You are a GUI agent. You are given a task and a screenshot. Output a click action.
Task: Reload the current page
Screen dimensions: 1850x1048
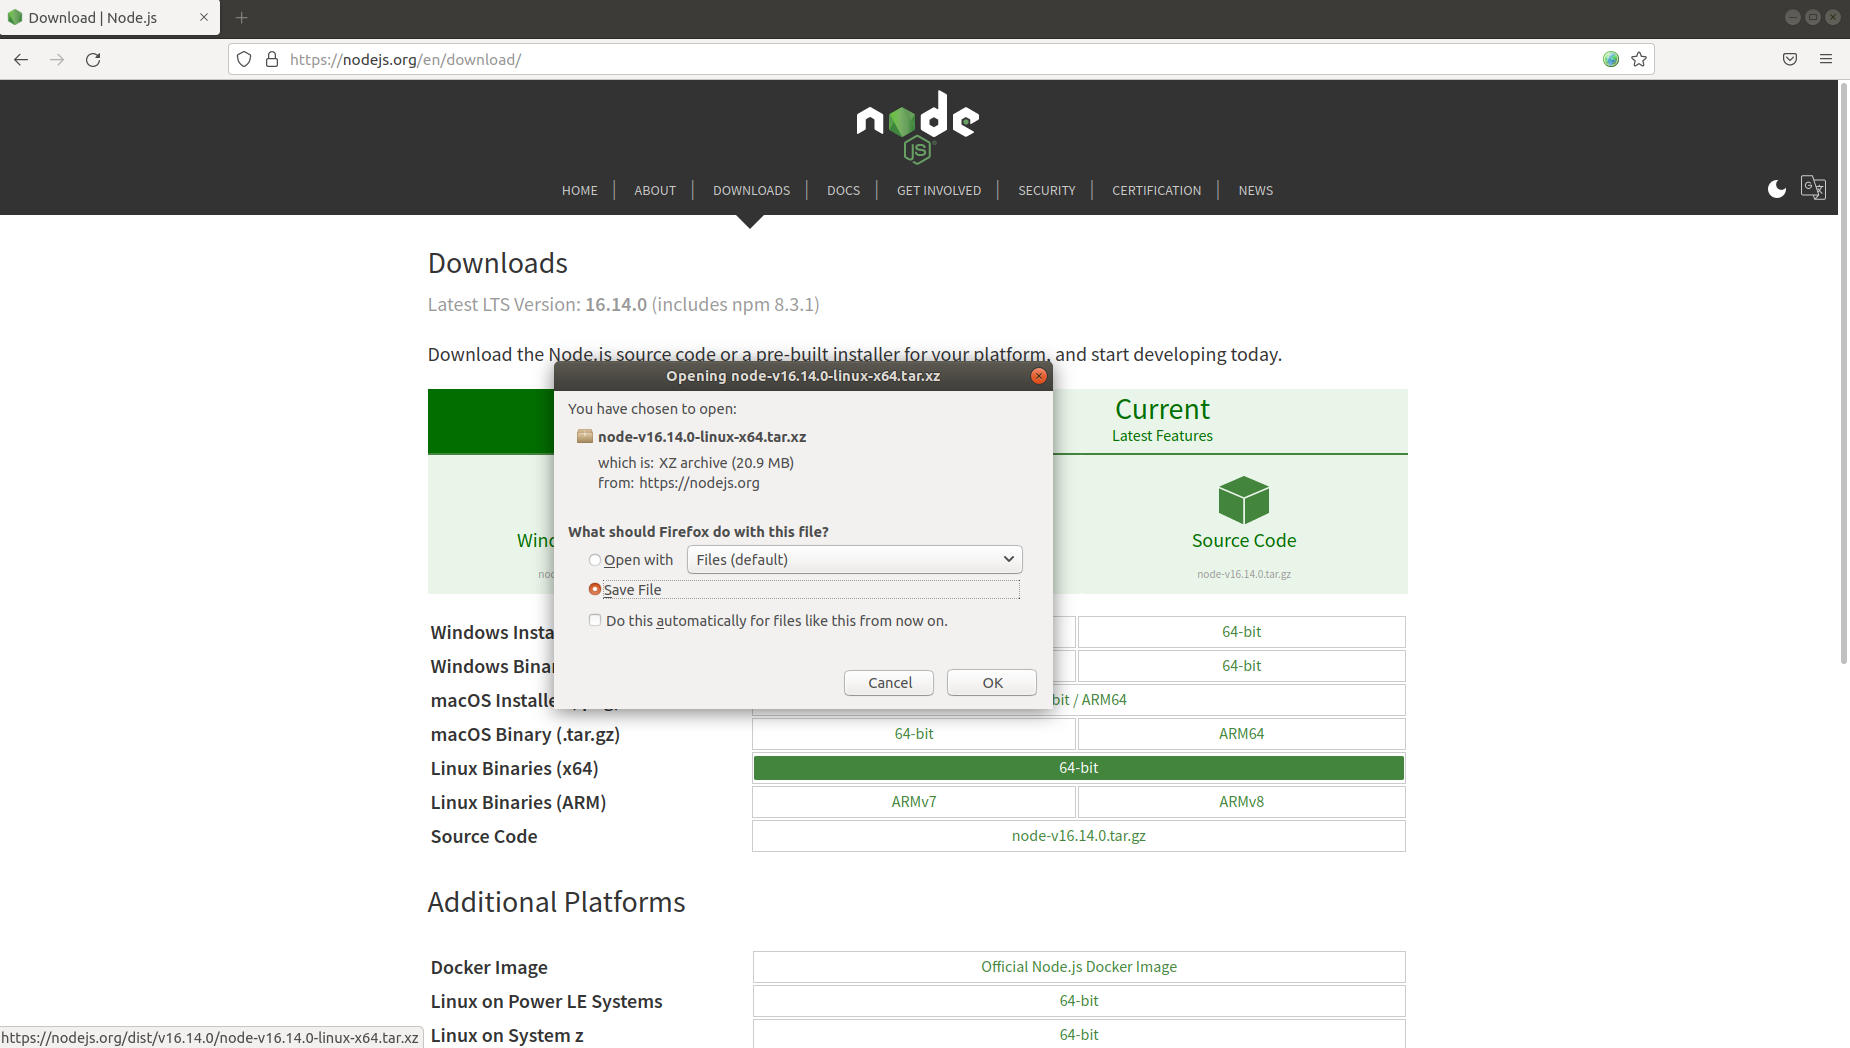[x=93, y=59]
